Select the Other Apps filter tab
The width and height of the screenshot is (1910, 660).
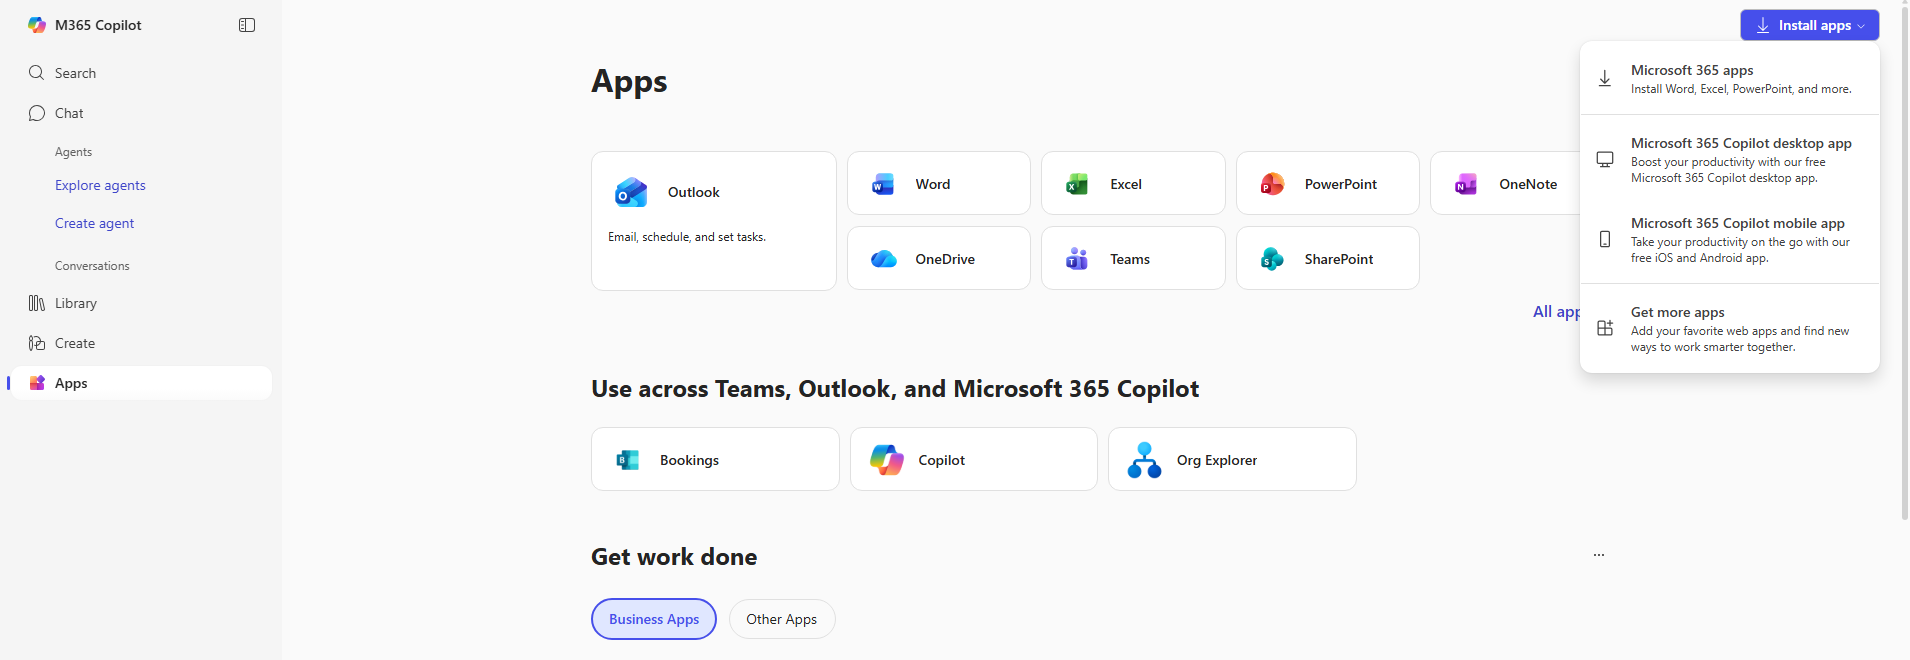point(782,619)
